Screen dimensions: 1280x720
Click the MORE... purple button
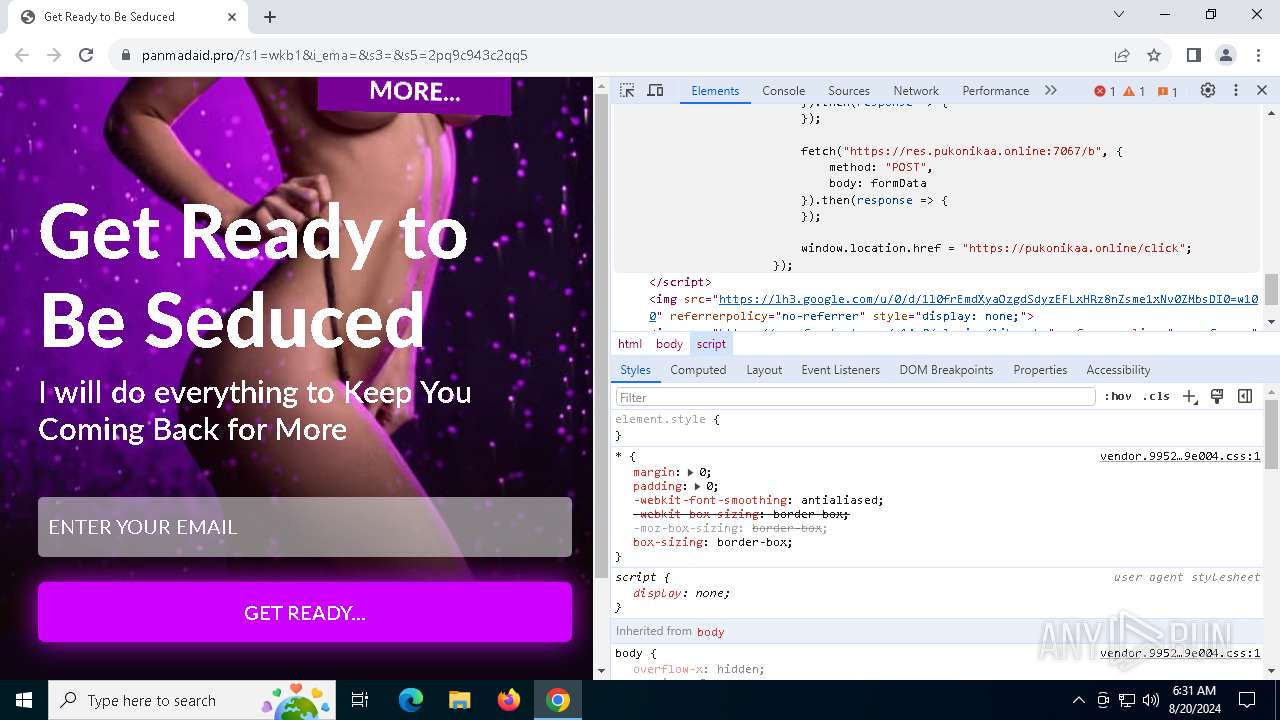(414, 93)
